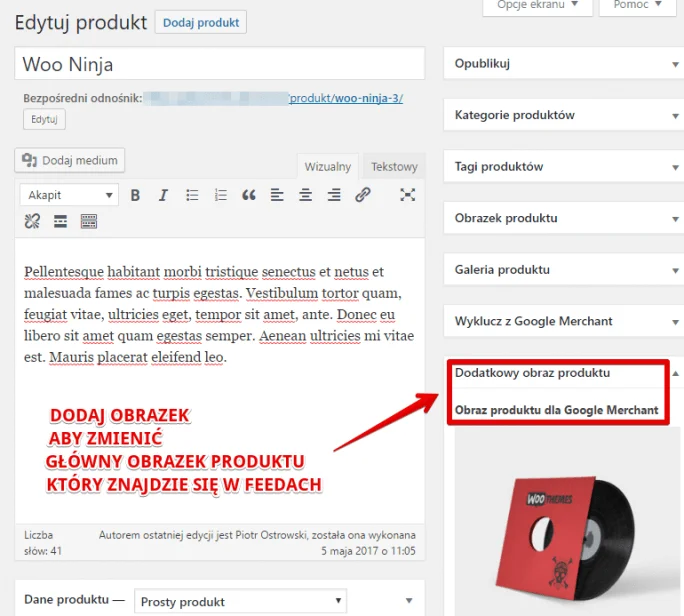Open the Pomoc help dropdown
The width and height of the screenshot is (684, 616).
pyautogui.click(x=637, y=5)
